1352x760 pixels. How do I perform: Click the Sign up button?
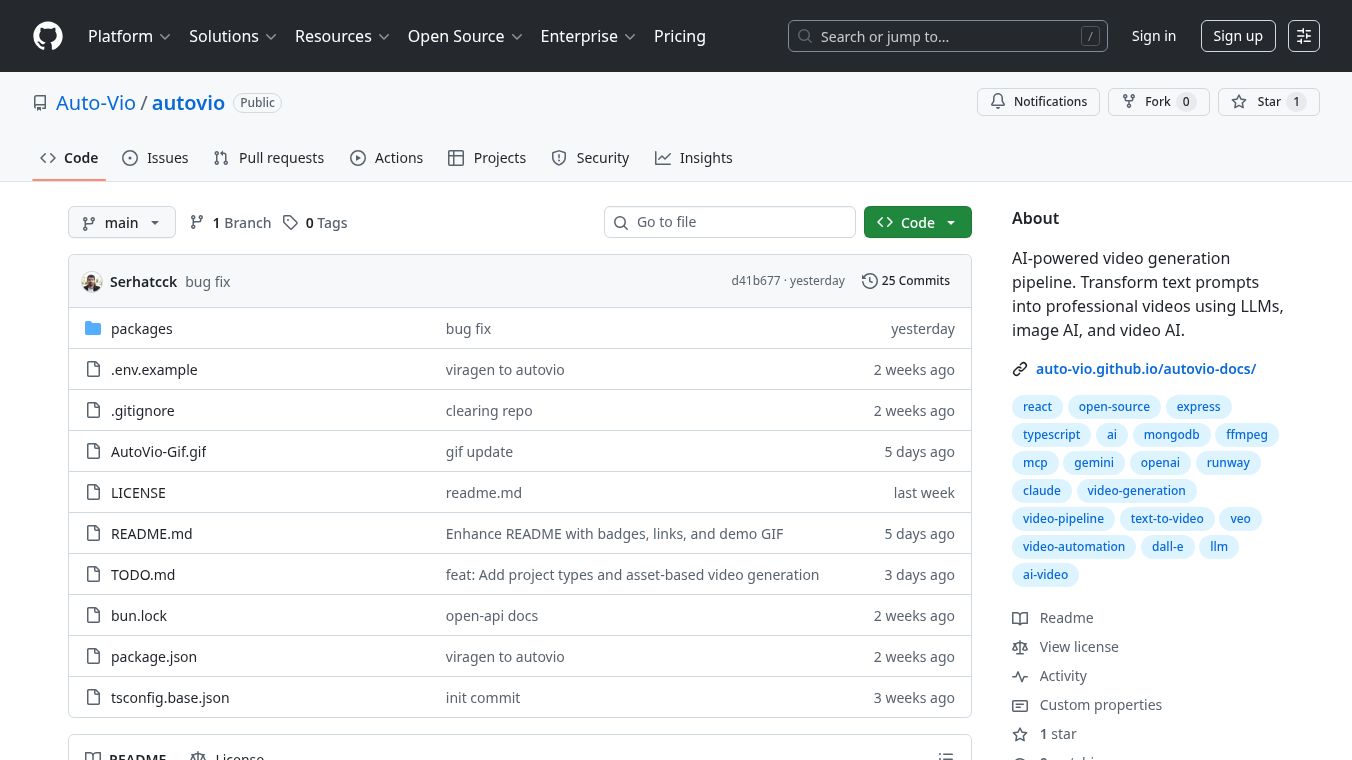1237,36
